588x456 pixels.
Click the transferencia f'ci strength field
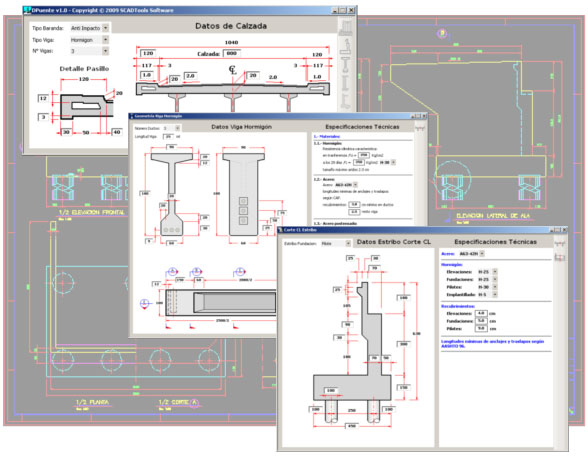[x=363, y=155]
